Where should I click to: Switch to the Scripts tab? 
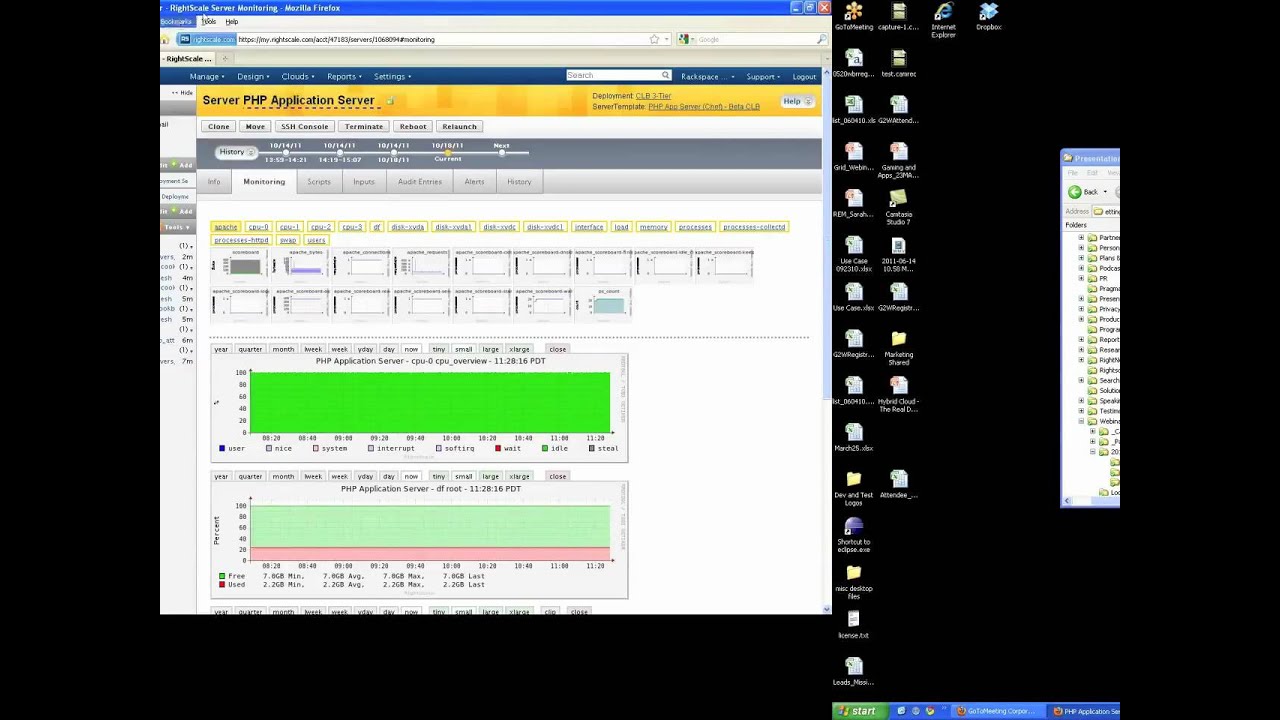(x=319, y=182)
